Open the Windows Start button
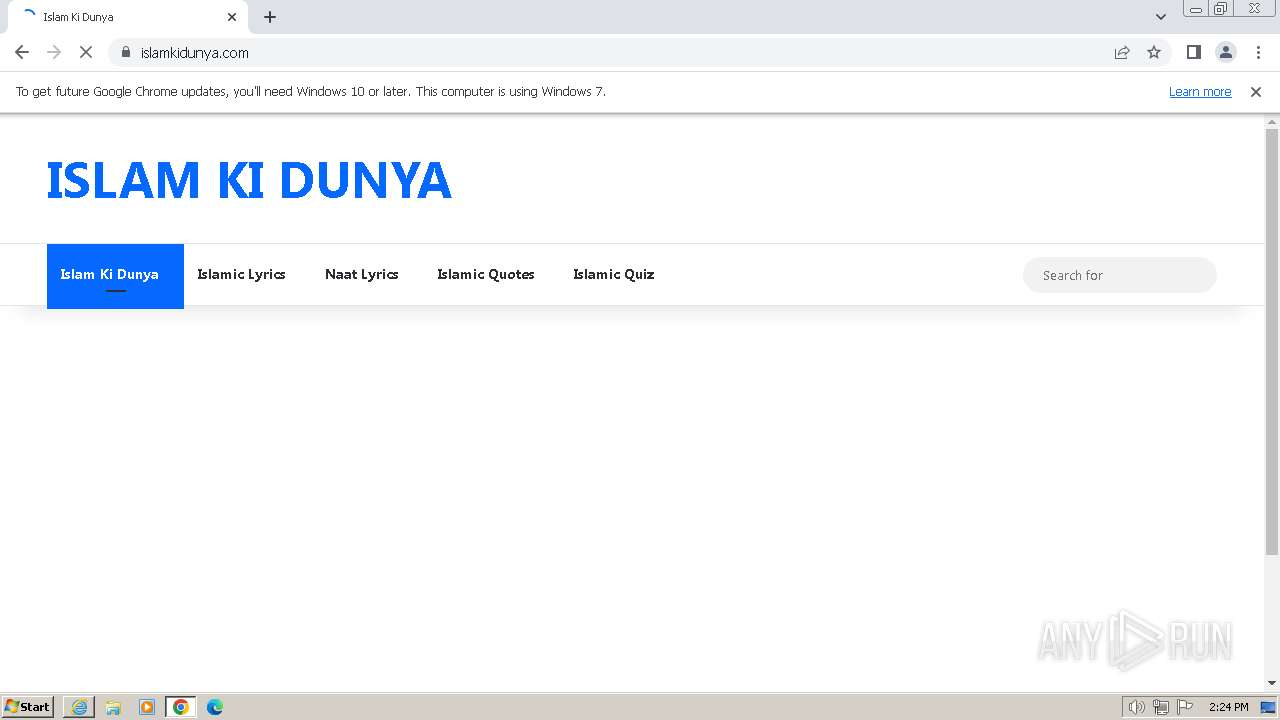1280x720 pixels. (28, 706)
